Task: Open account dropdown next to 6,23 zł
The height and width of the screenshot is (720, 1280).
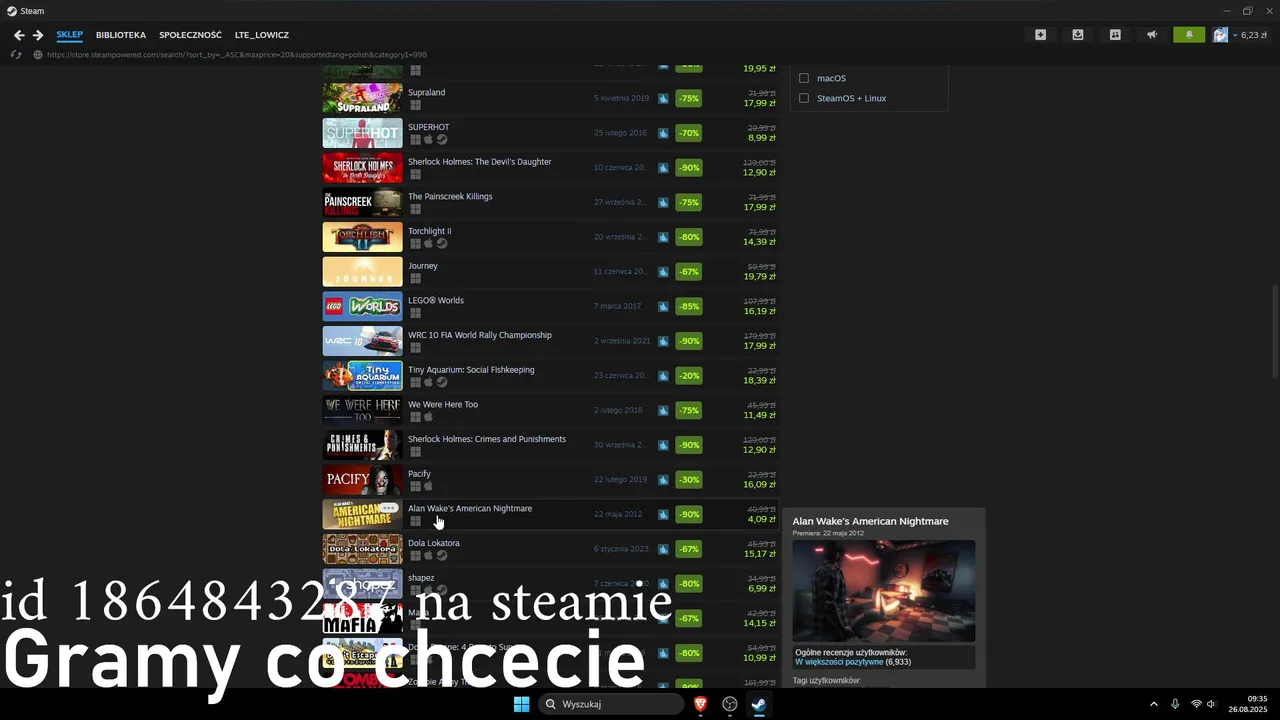Action: click(x=1235, y=35)
